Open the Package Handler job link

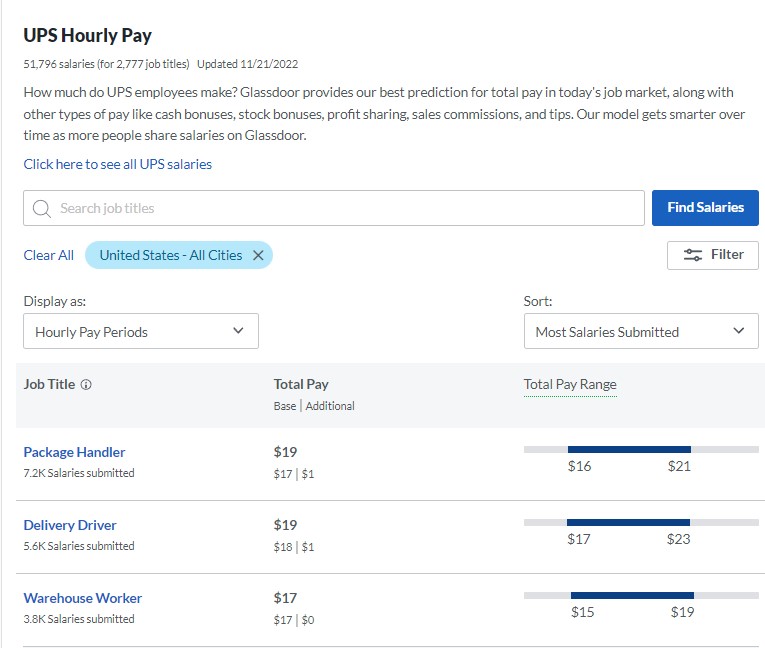click(74, 452)
